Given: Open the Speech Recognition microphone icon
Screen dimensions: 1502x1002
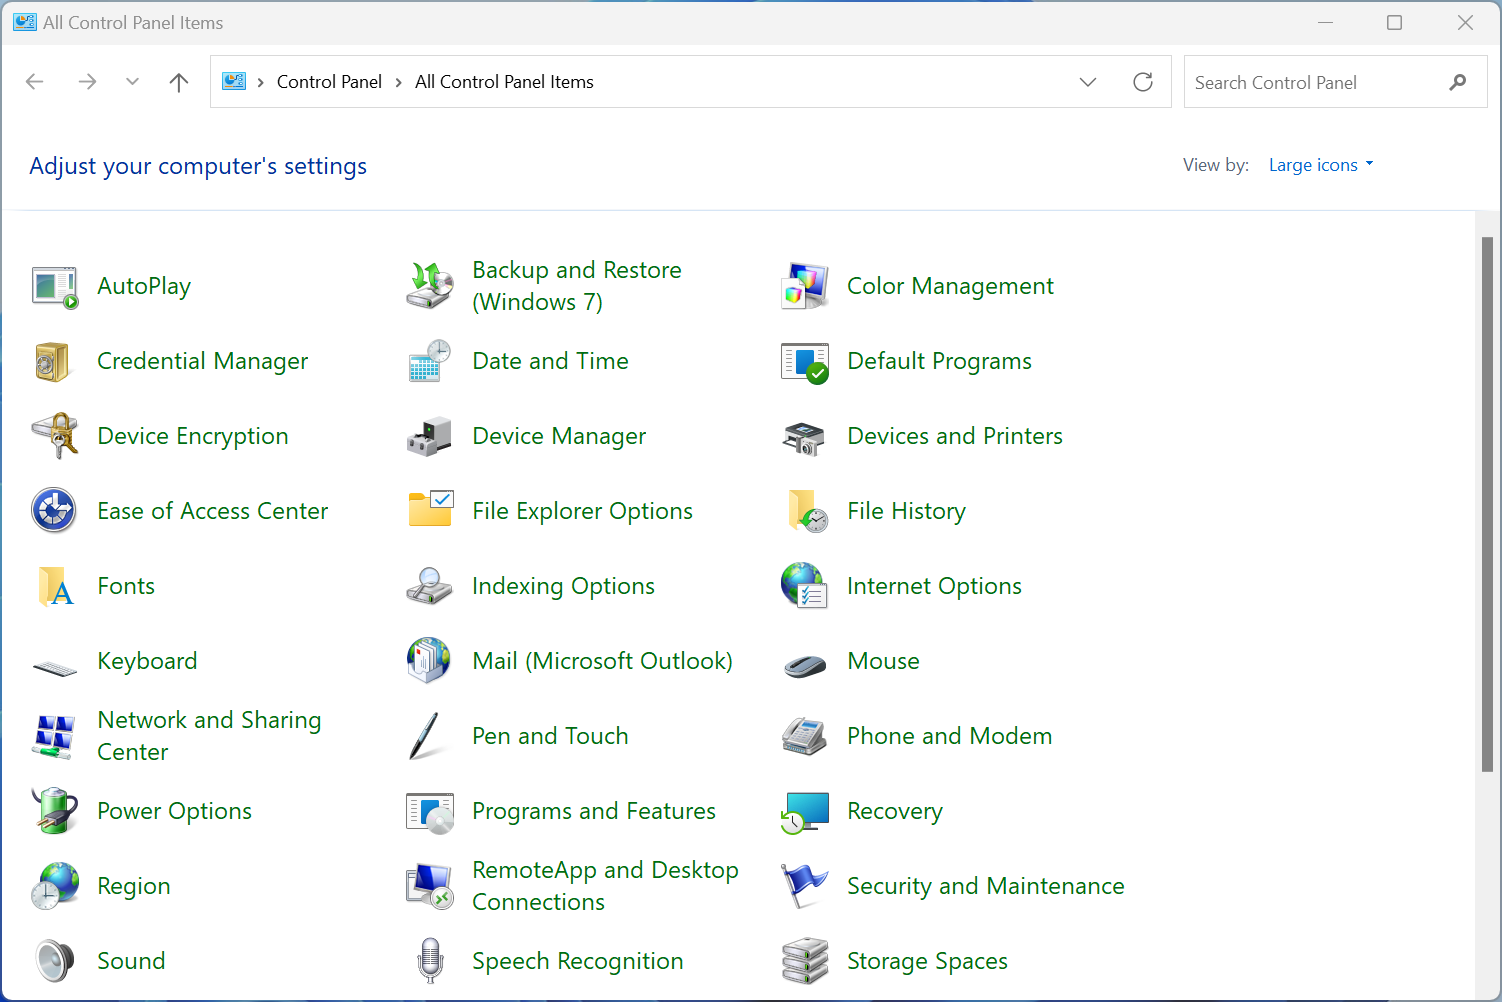Looking at the screenshot, I should pos(430,961).
